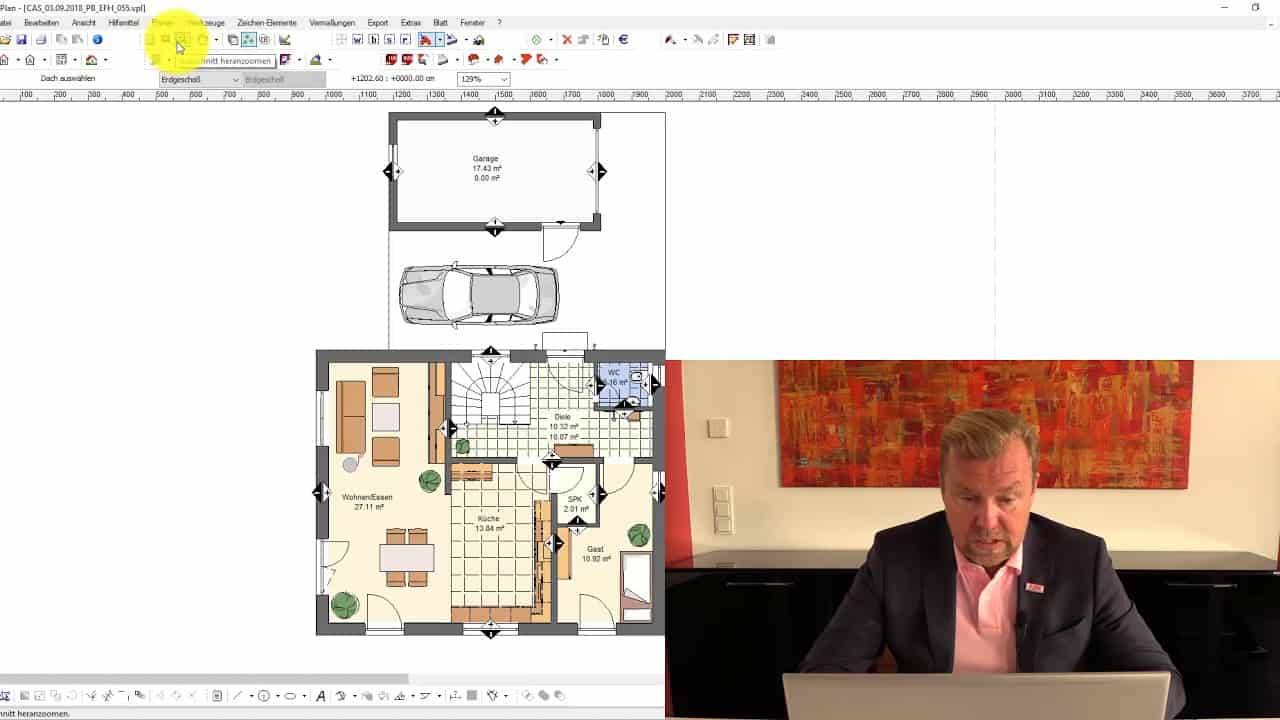Click the Euro cost icon
Image resolution: width=1280 pixels, height=720 pixels.
[623, 40]
